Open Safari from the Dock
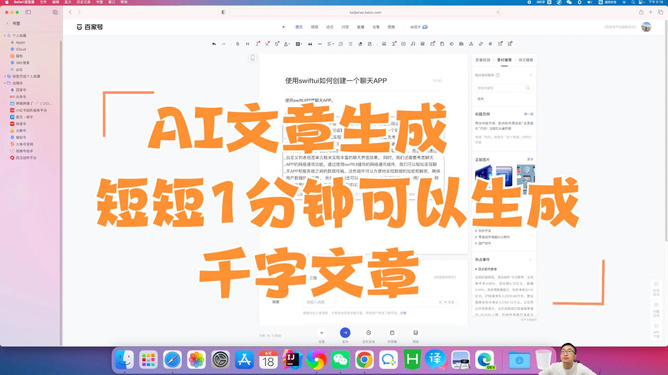The image size is (668, 375). coord(172,360)
